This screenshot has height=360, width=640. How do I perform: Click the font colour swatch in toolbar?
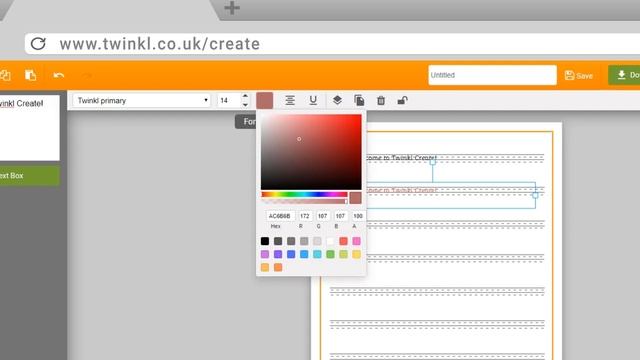264,100
